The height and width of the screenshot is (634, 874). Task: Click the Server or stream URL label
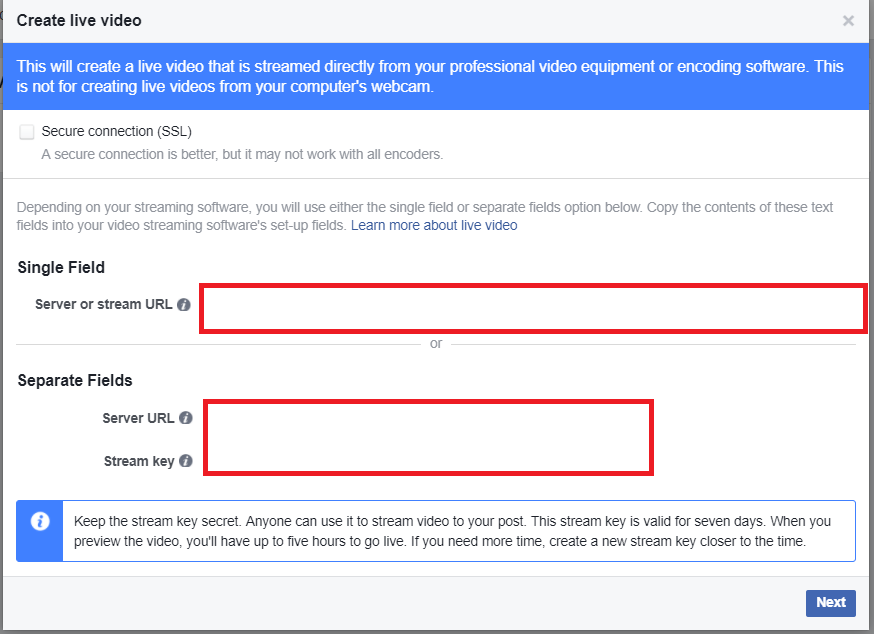click(x=104, y=304)
